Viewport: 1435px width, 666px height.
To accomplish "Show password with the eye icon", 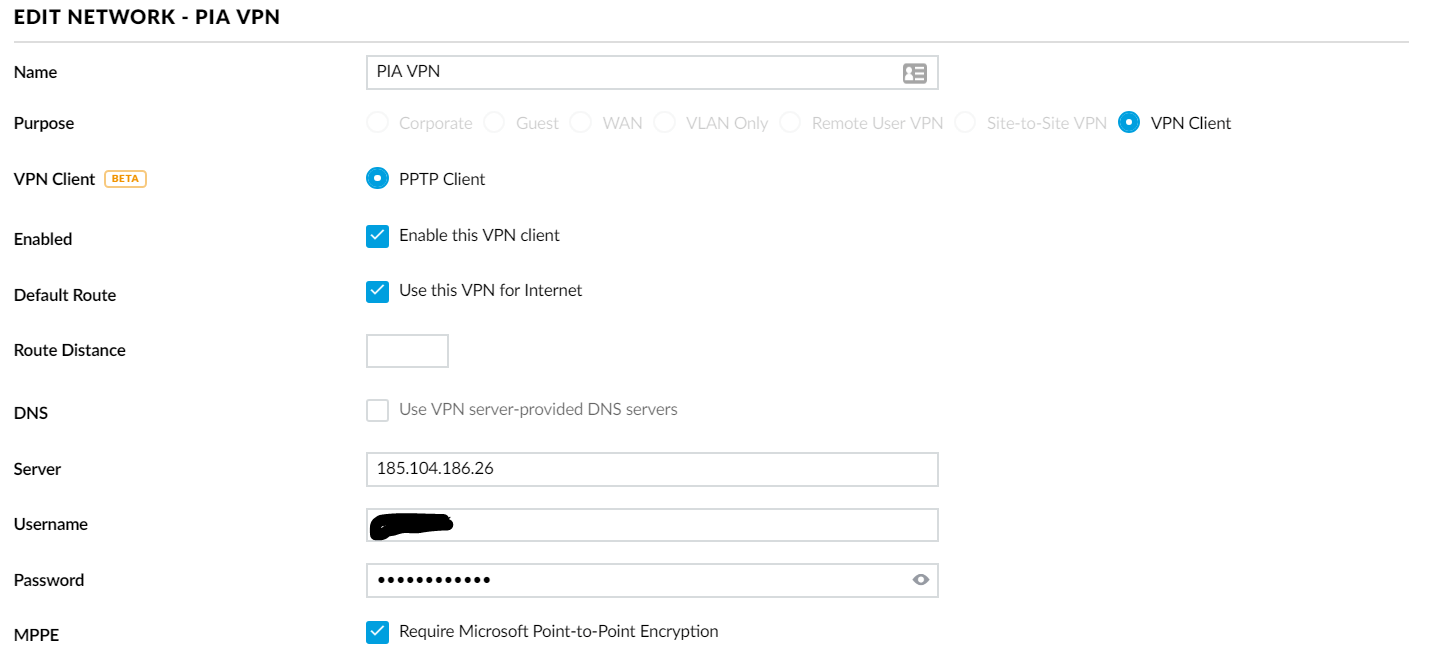I will [x=921, y=580].
